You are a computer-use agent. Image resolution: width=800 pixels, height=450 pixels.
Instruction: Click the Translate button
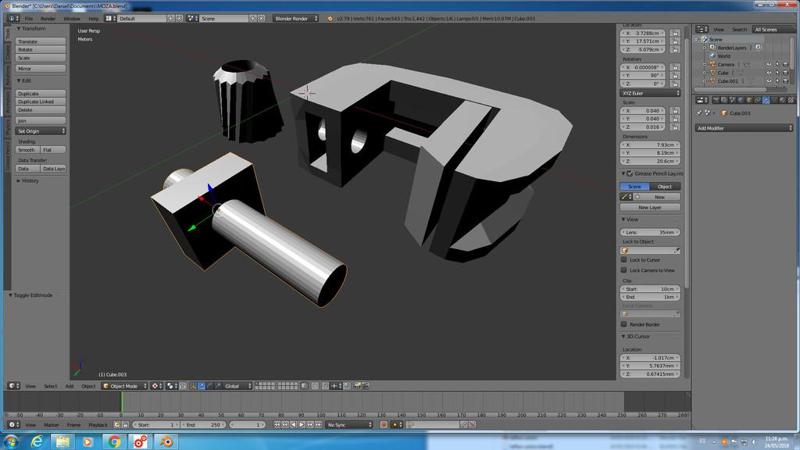pos(41,41)
